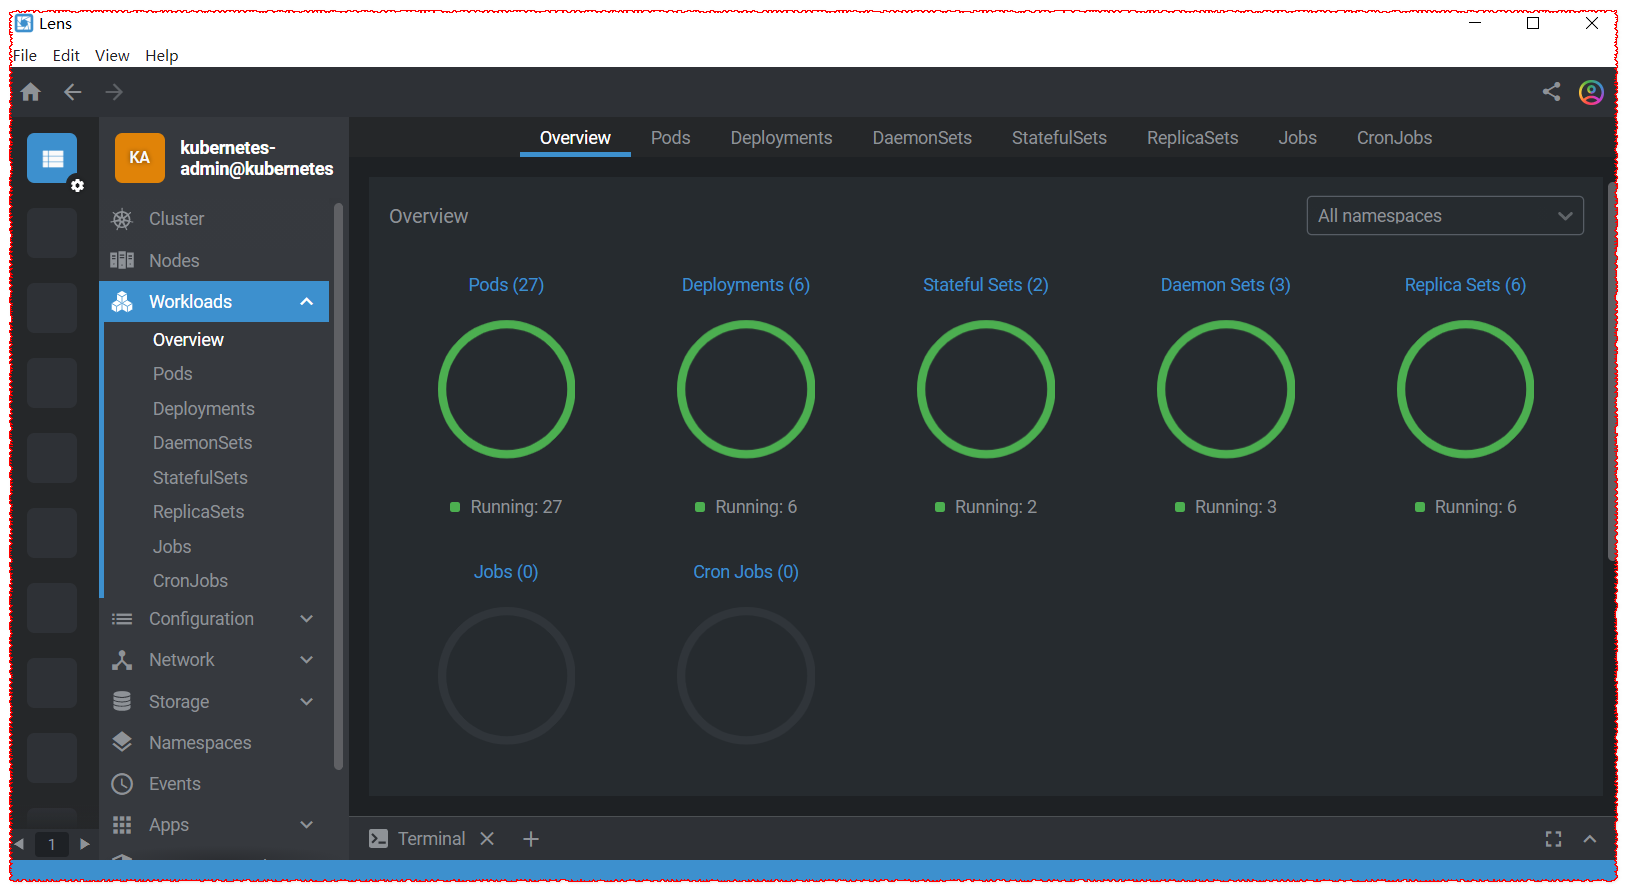The height and width of the screenshot is (892, 1628).
Task: Go to next hotbar with right triangle
Action: click(85, 844)
